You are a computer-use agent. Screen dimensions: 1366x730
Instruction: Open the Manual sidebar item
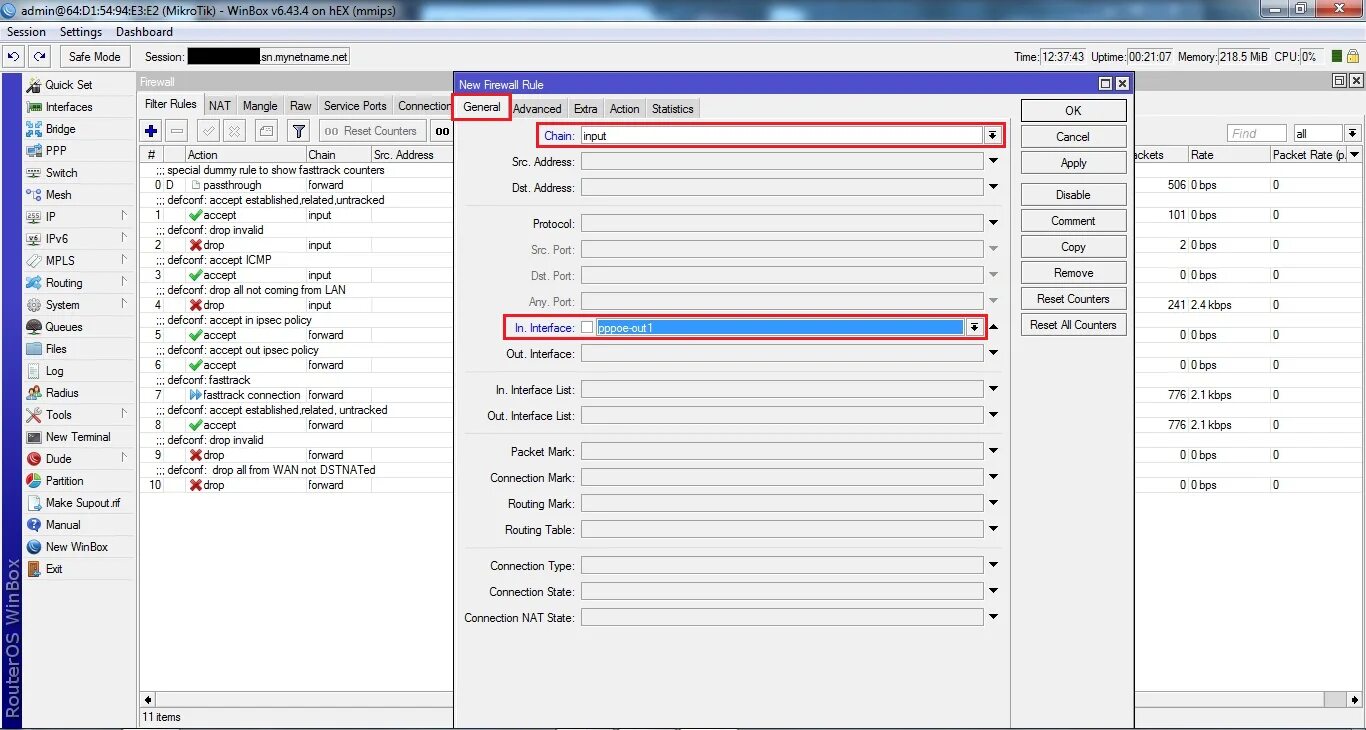coord(62,525)
